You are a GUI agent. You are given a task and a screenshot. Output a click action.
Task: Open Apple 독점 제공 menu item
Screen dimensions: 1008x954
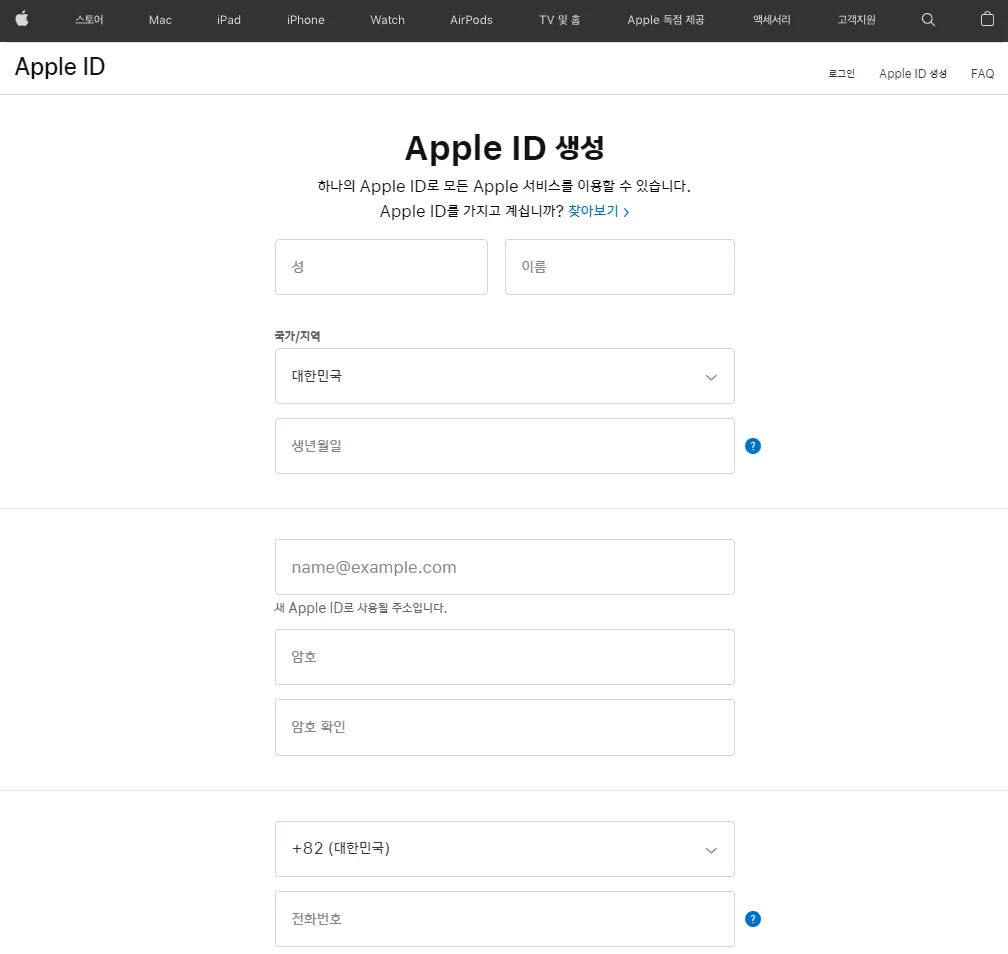[x=665, y=20]
